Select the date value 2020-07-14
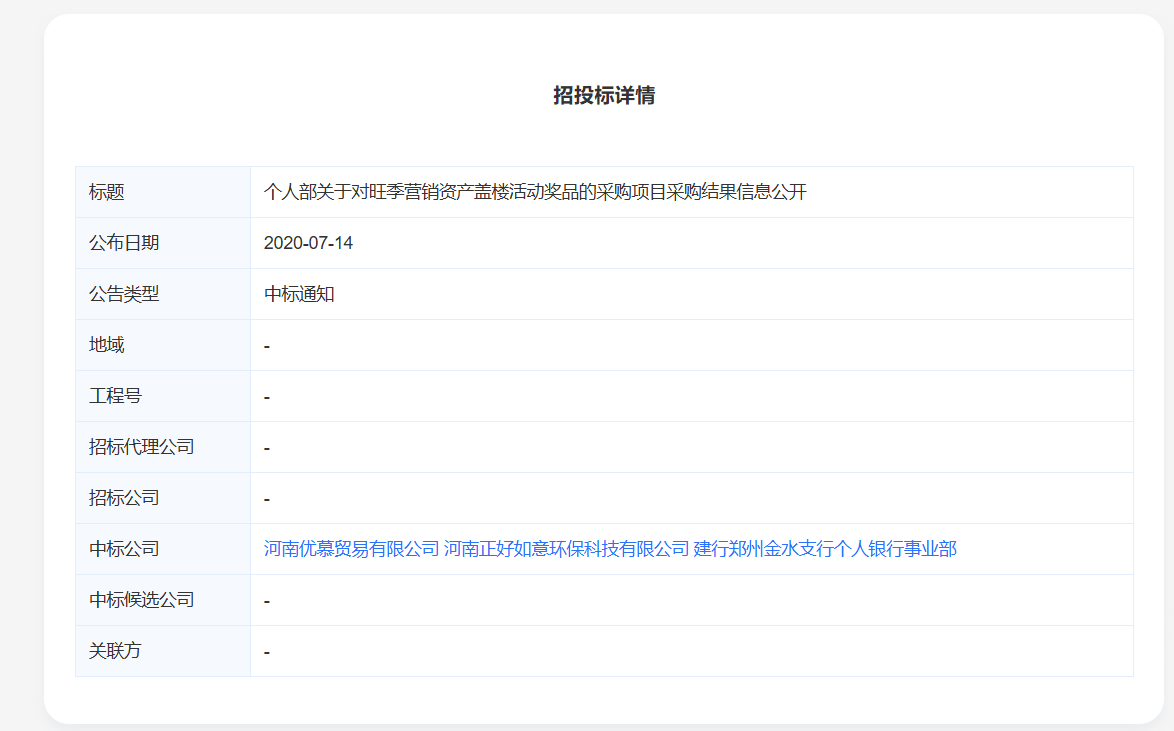Viewport: 1174px width, 731px height. pos(308,243)
